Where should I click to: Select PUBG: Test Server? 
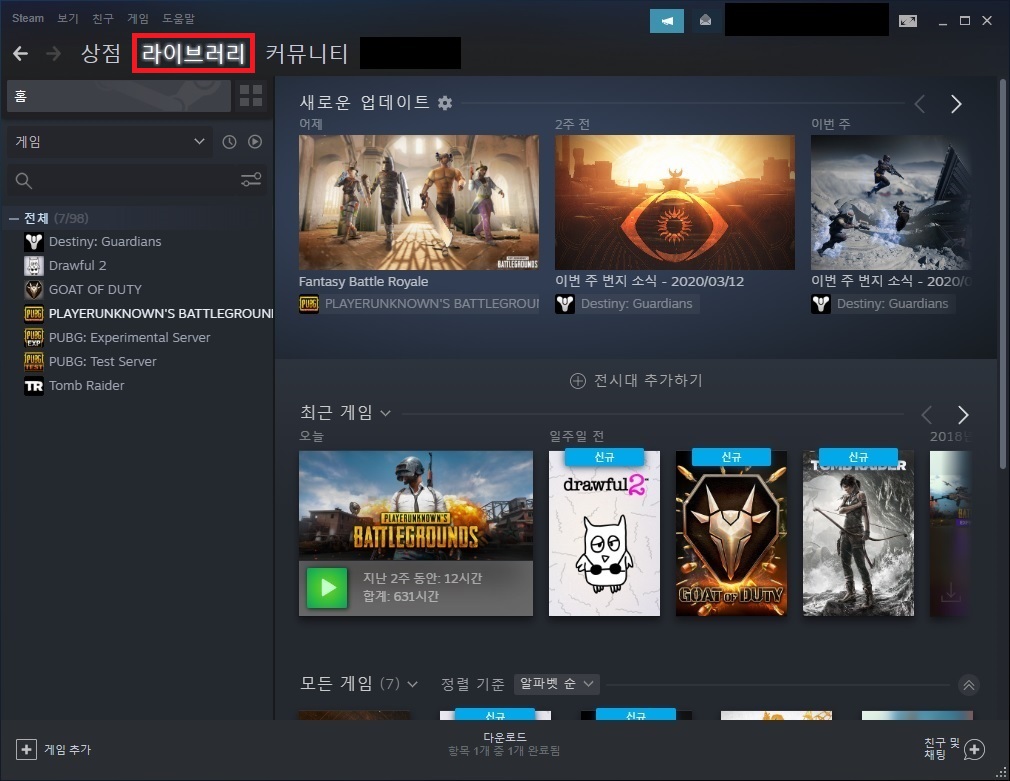tap(102, 362)
